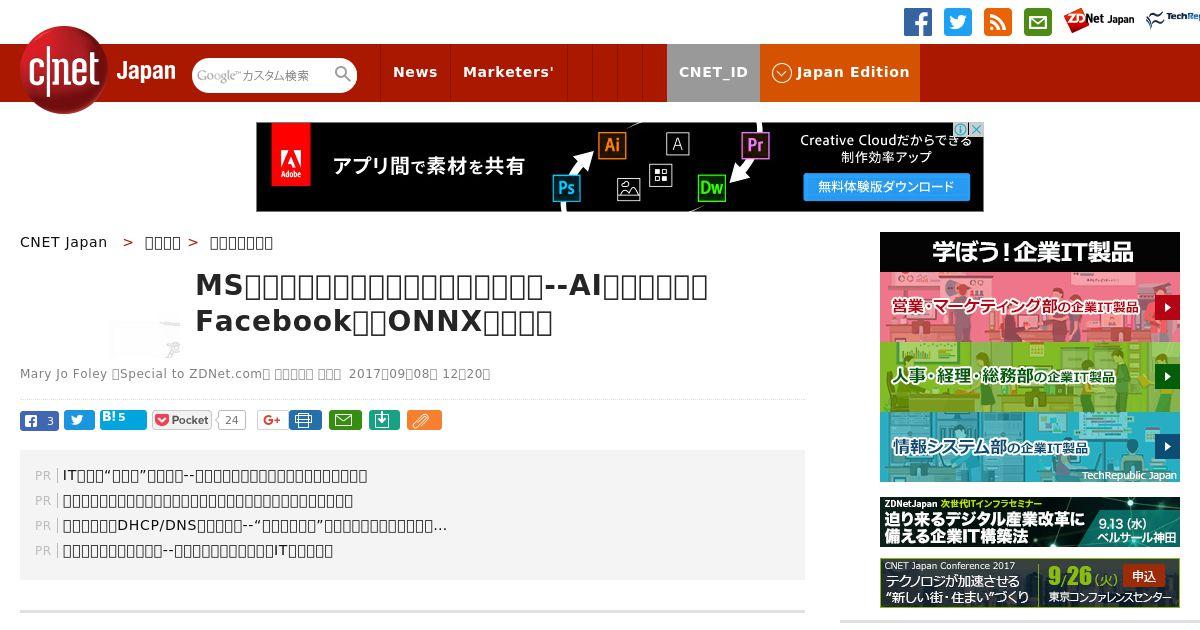This screenshot has height=630, width=1200.
Task: Email the article using green envelope button
Action: tap(345, 420)
